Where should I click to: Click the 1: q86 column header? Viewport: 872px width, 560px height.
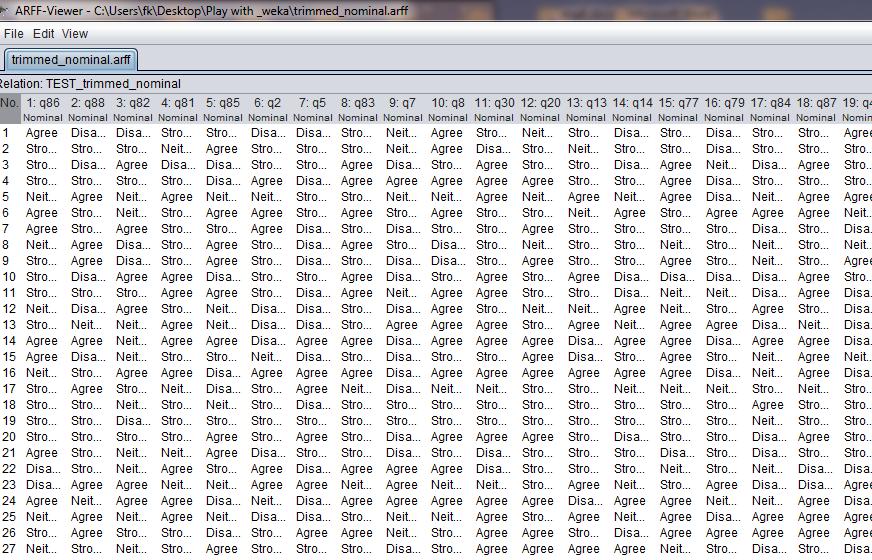click(43, 109)
